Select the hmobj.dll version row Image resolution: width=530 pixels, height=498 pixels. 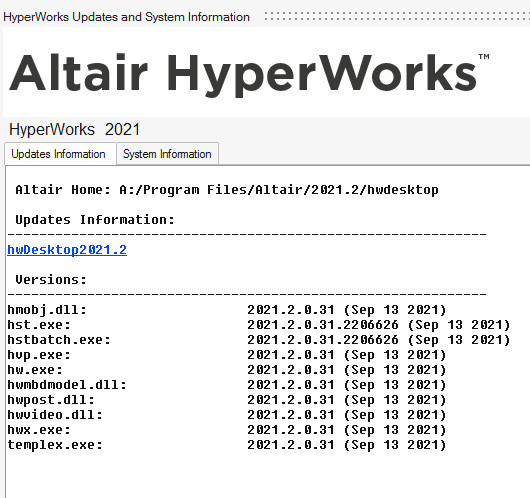pos(227,310)
